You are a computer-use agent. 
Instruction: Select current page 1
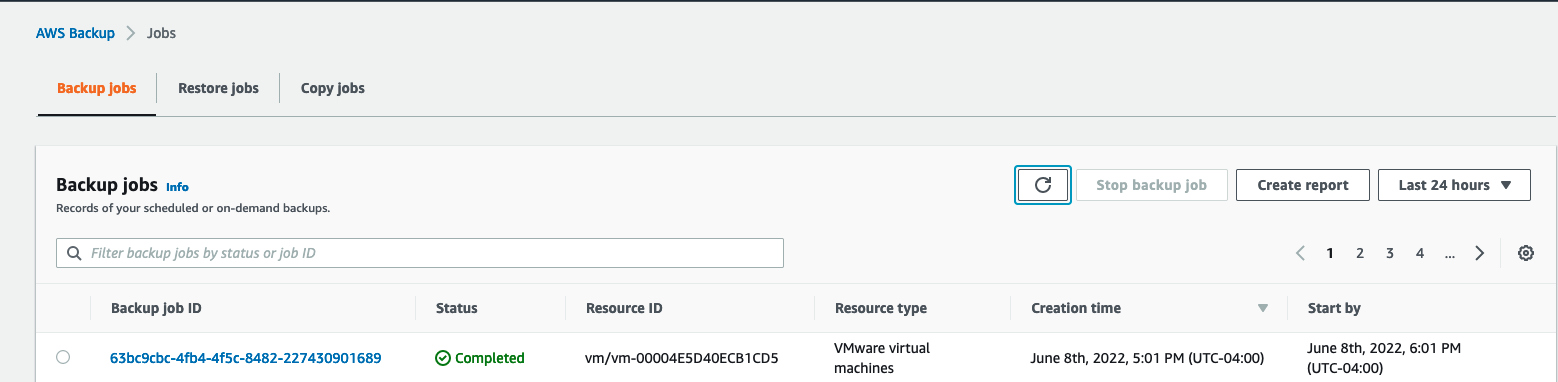[x=1330, y=253]
